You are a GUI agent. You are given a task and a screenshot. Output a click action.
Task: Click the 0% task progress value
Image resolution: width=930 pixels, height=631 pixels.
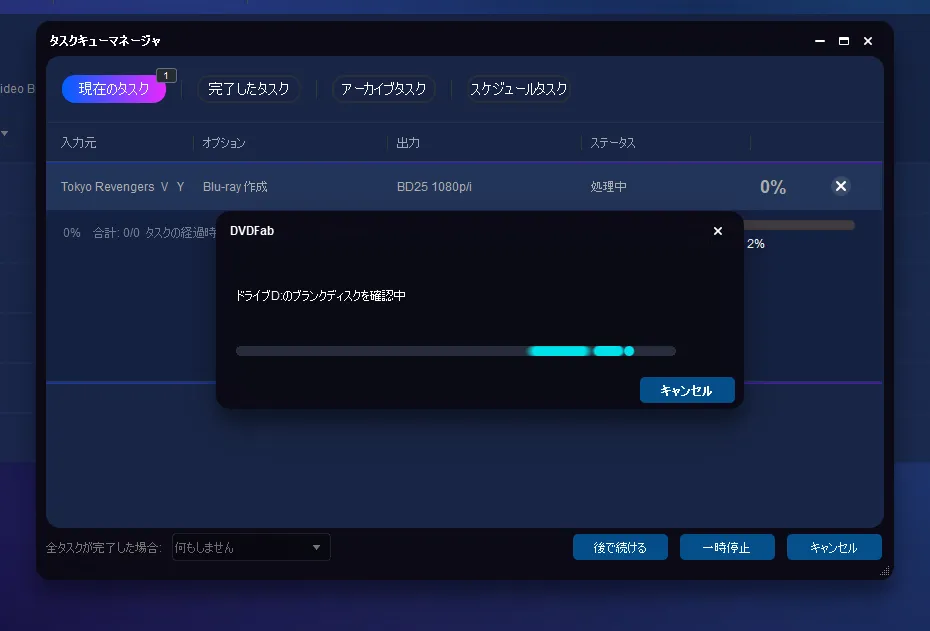point(773,187)
